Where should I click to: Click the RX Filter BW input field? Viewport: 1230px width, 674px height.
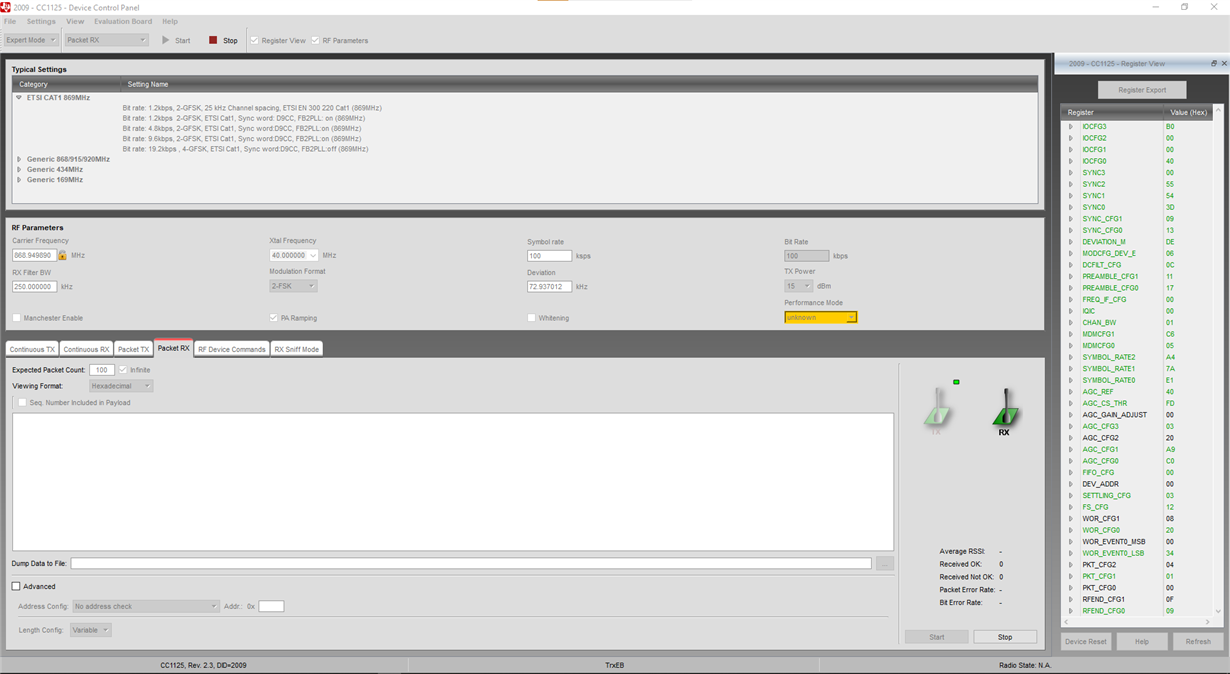[34, 287]
